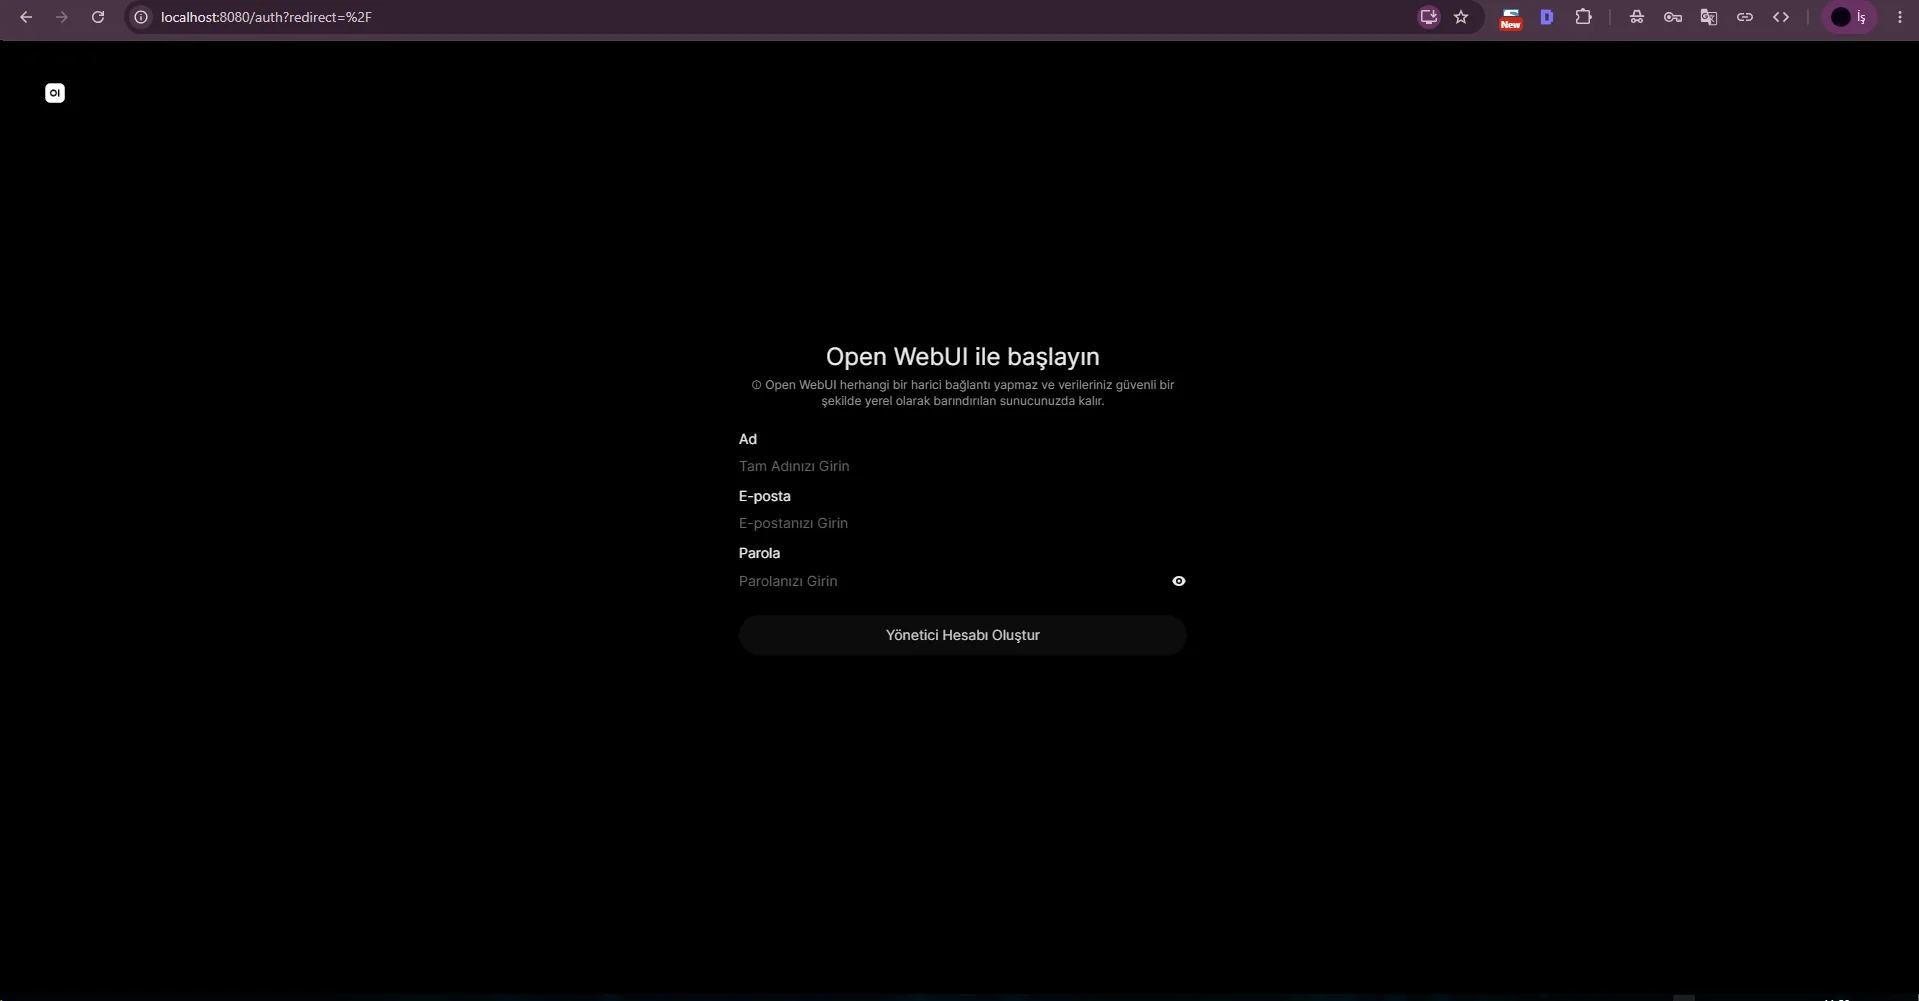Image resolution: width=1919 pixels, height=1001 pixels.
Task: Focus the Parolanızı Girin password field
Action: (950, 581)
